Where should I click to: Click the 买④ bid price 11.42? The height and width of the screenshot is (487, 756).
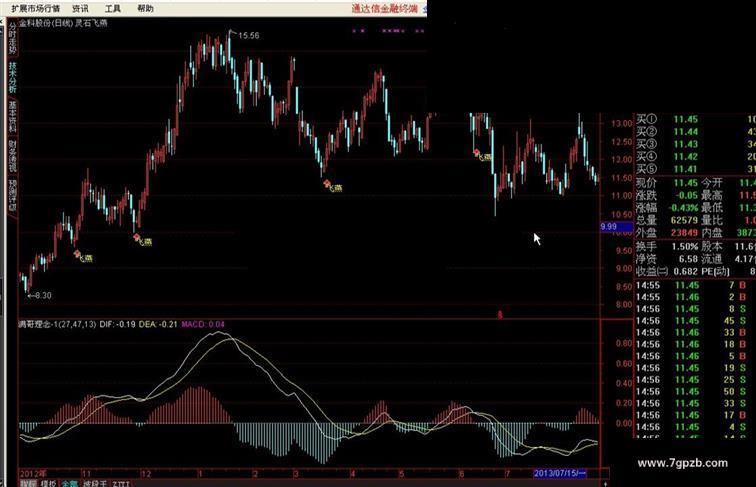click(686, 157)
